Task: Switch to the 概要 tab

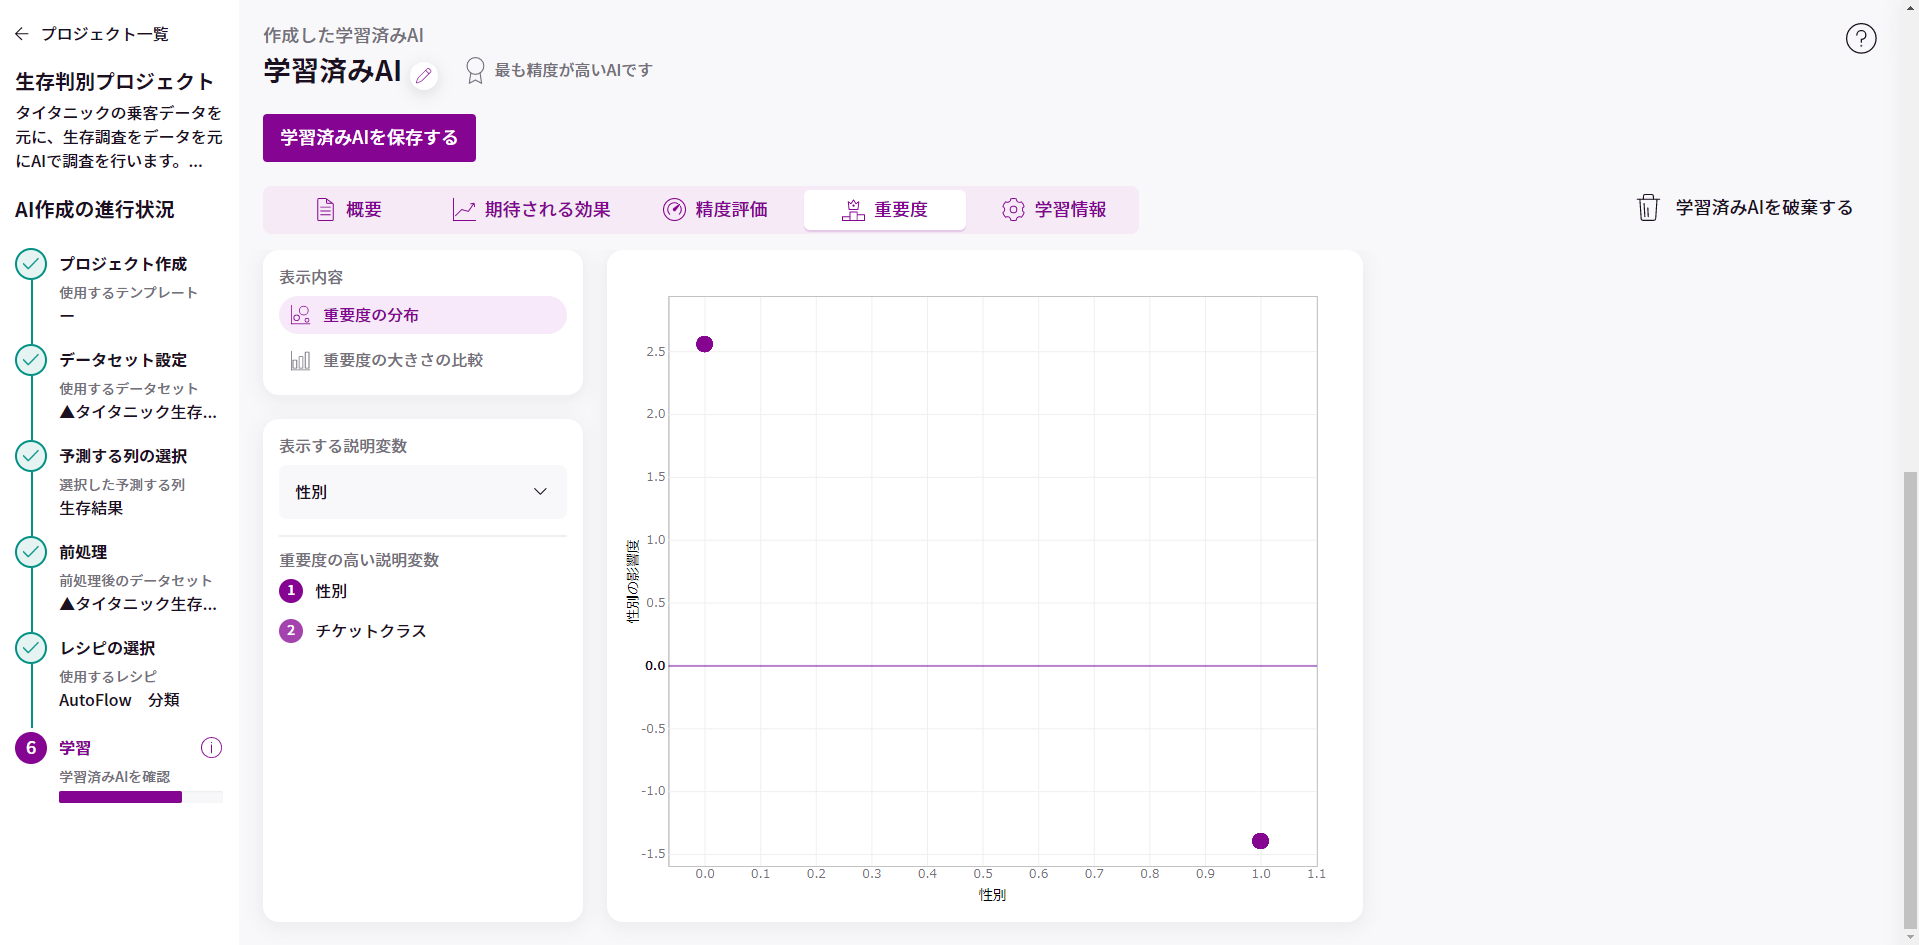Action: pos(349,210)
